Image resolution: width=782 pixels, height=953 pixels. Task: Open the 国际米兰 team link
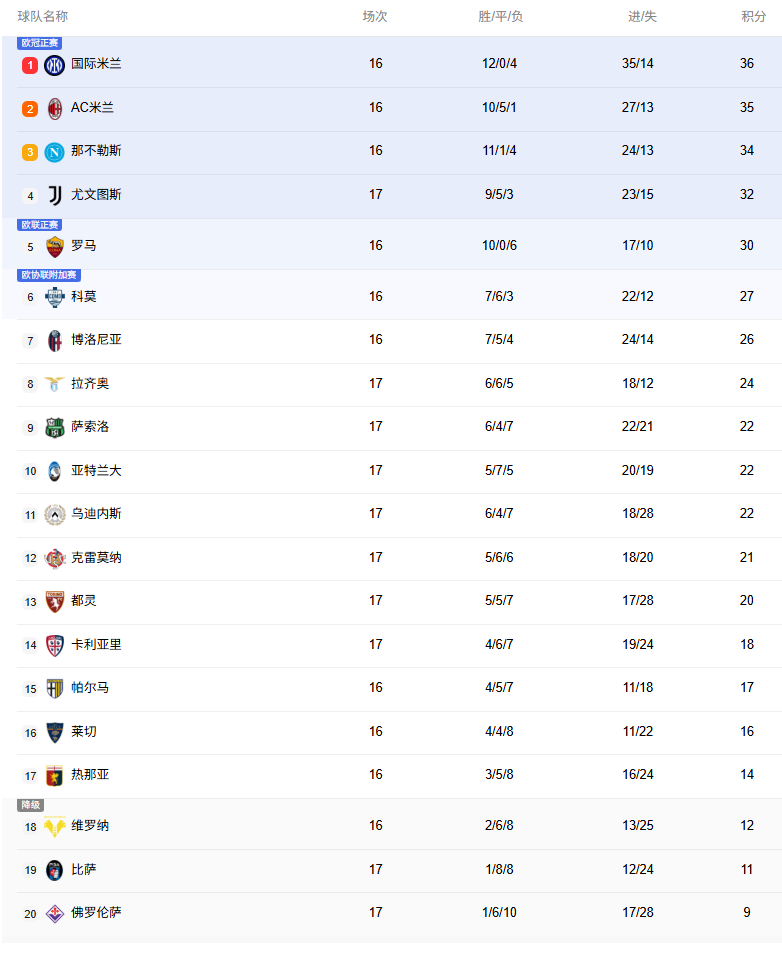[96, 64]
